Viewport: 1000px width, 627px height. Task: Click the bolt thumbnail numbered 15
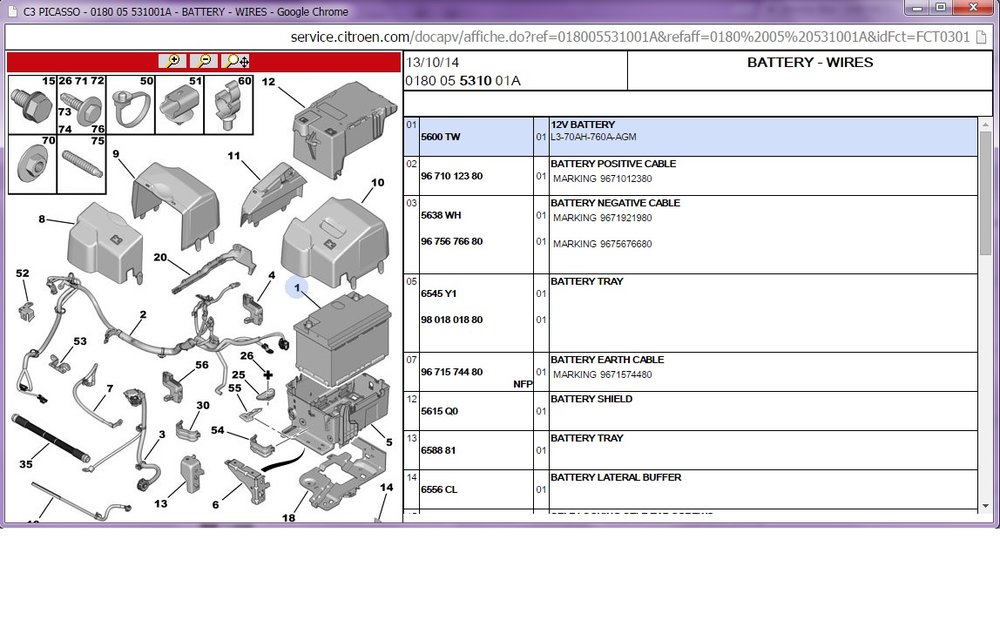click(x=32, y=105)
